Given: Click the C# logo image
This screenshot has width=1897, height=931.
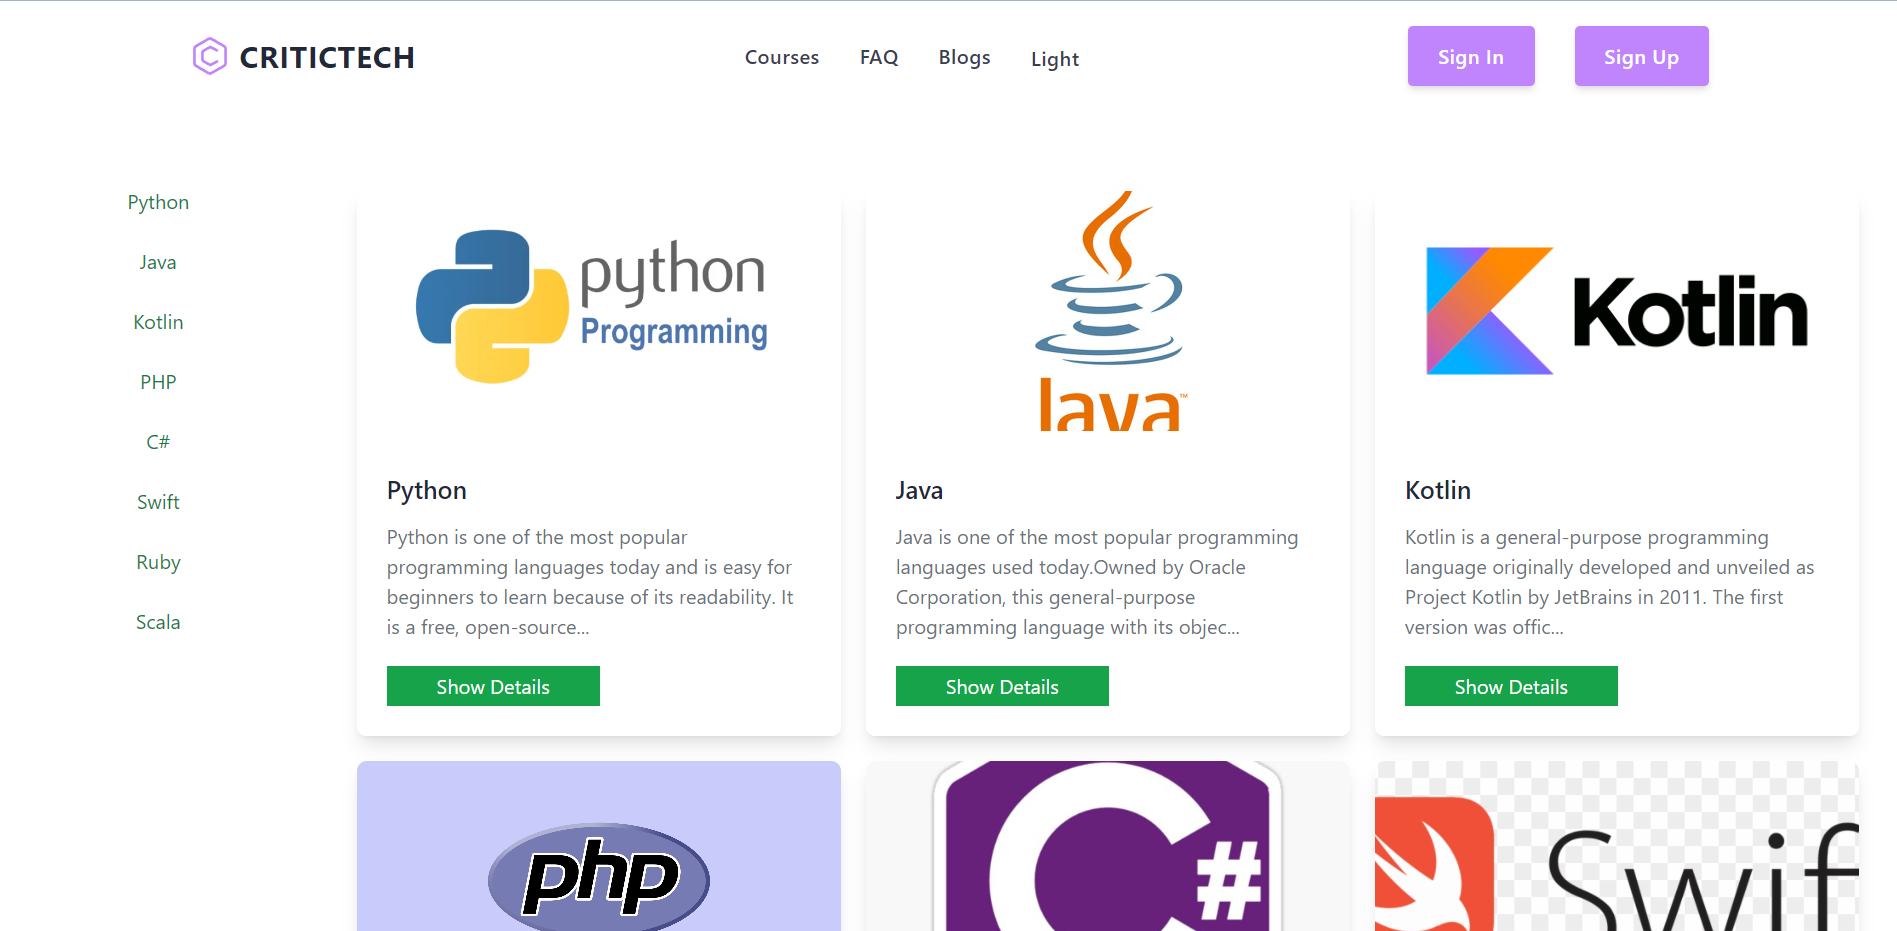Looking at the screenshot, I should coord(1108,846).
